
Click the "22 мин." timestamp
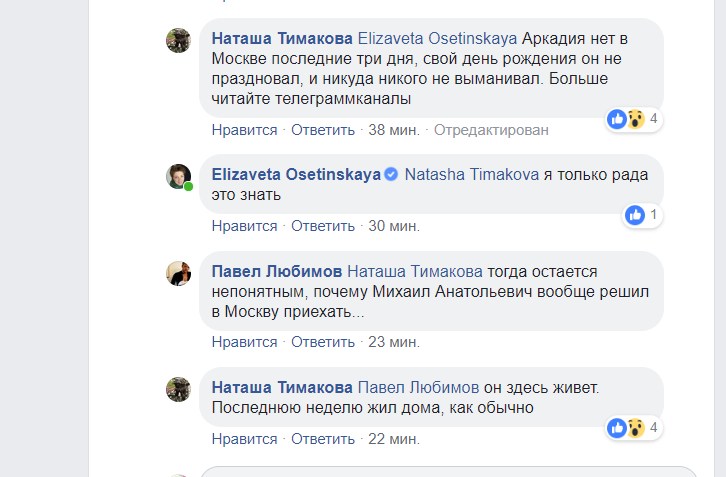pyautogui.click(x=393, y=439)
